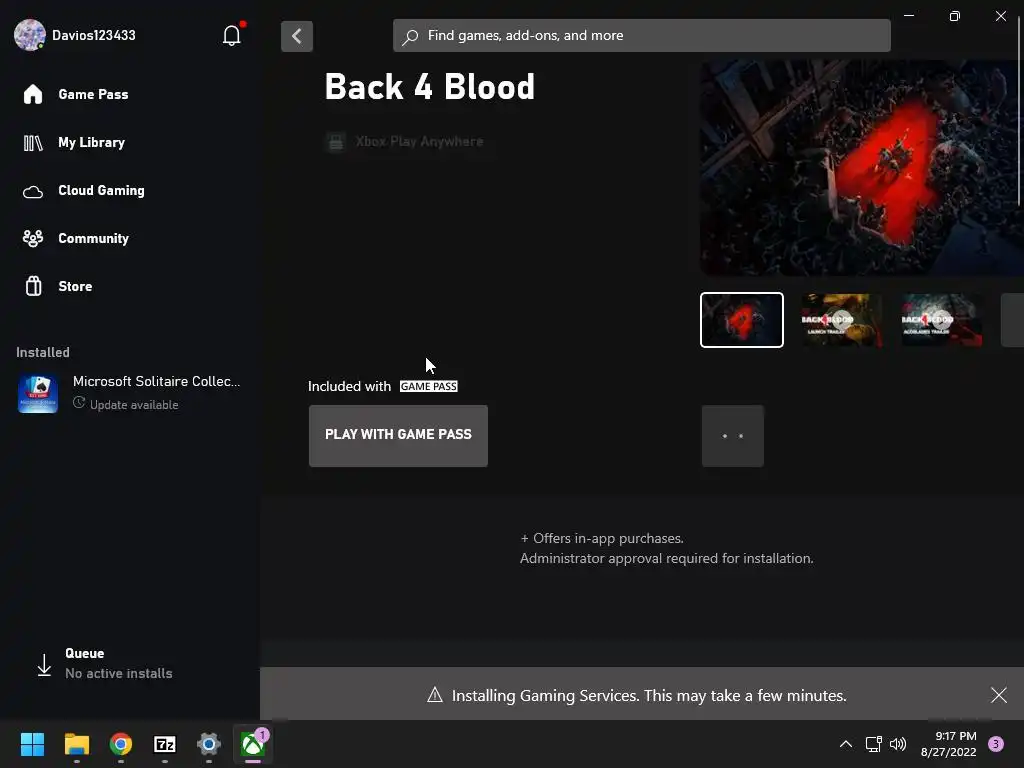Viewport: 1024px width, 768px height.
Task: Open the Queue downloads section
Action: tap(104, 664)
